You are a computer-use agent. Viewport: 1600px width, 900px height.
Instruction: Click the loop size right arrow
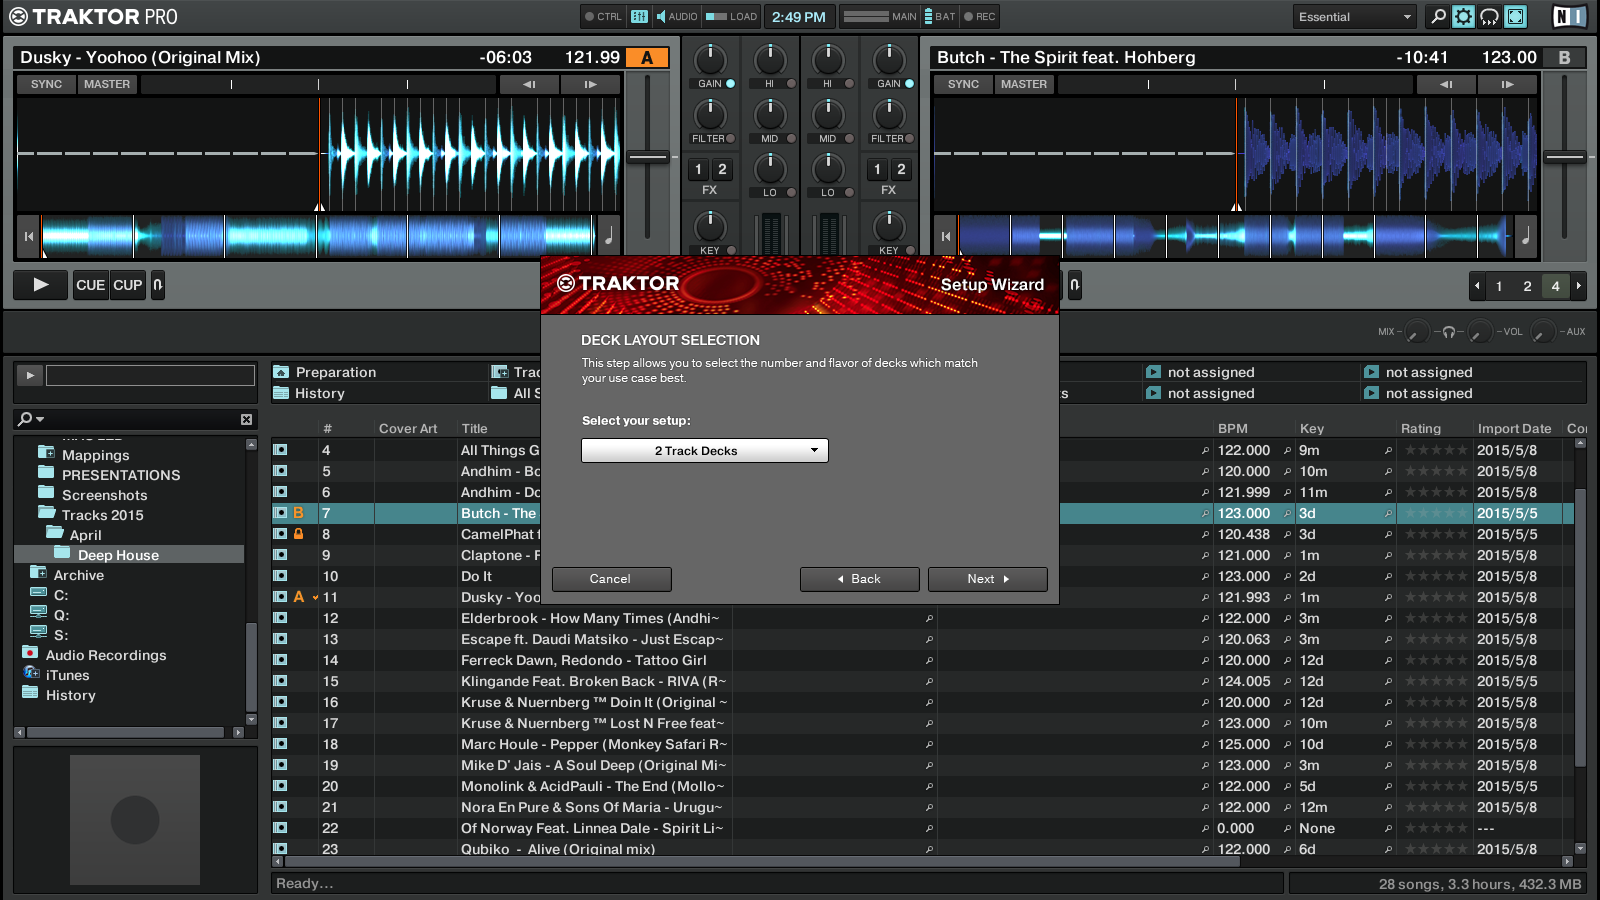click(1579, 286)
